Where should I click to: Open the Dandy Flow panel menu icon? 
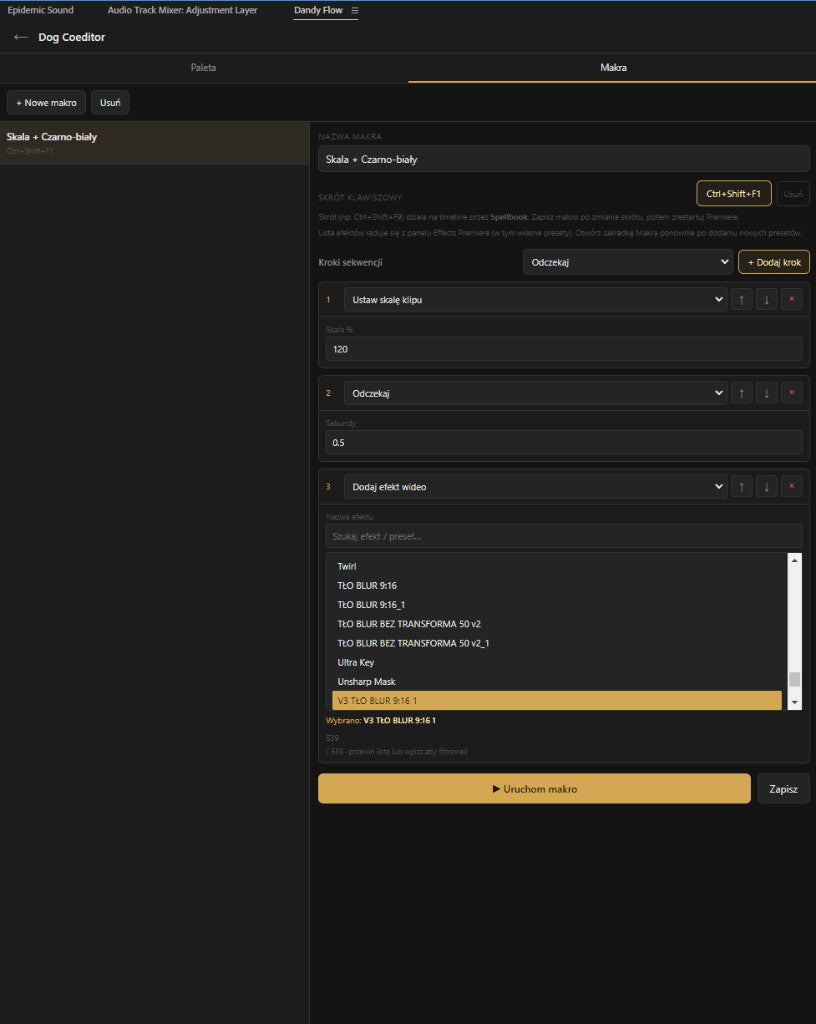(x=354, y=10)
